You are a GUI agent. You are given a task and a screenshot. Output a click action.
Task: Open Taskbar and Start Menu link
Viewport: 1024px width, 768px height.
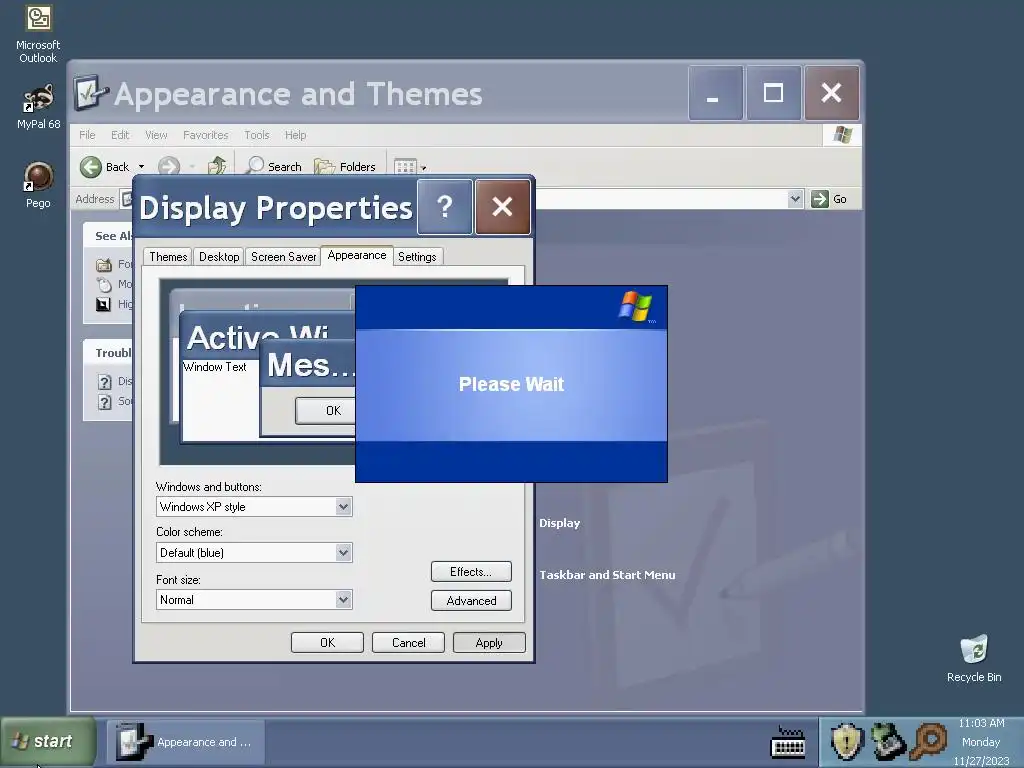(x=607, y=575)
